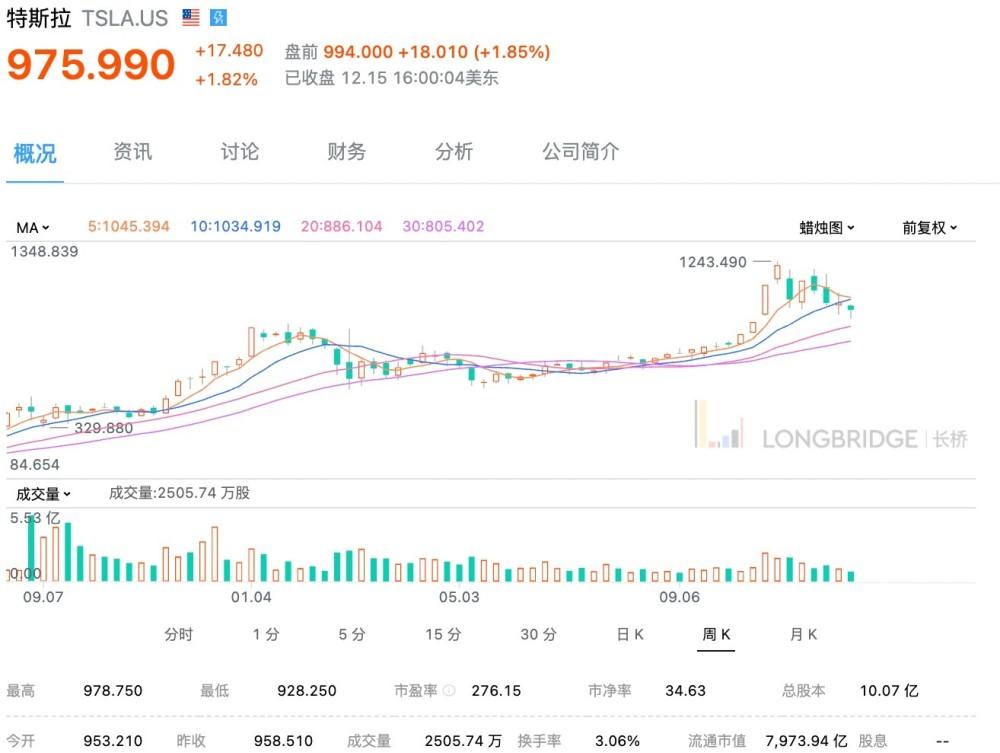1000x753 pixels.
Task: Select the 分时 chart period
Action: 179,634
